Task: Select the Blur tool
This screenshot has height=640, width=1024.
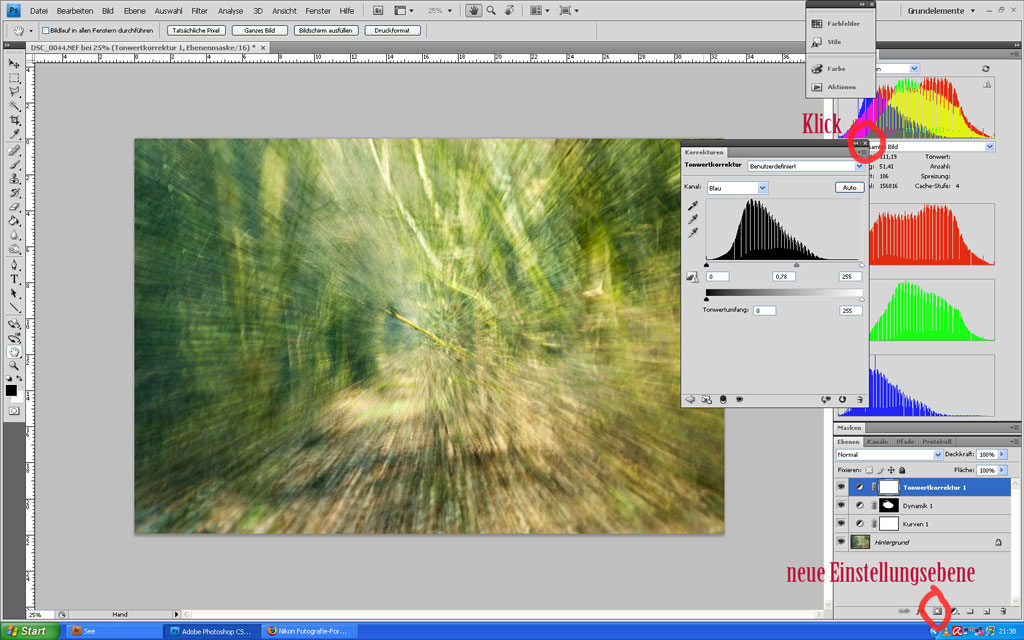Action: (x=14, y=236)
